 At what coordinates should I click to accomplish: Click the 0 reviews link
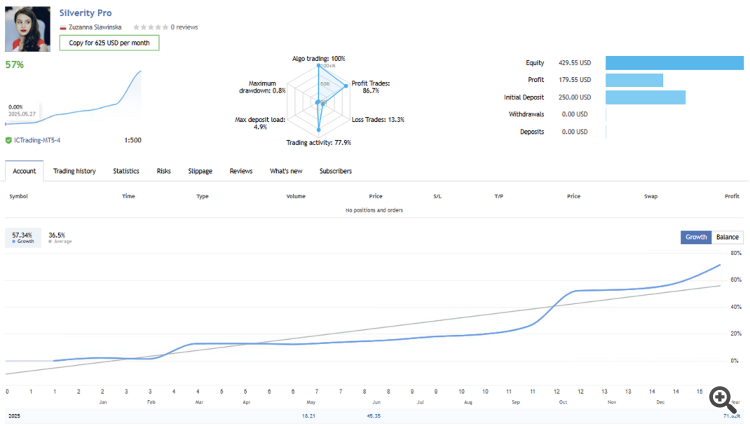[186, 28]
